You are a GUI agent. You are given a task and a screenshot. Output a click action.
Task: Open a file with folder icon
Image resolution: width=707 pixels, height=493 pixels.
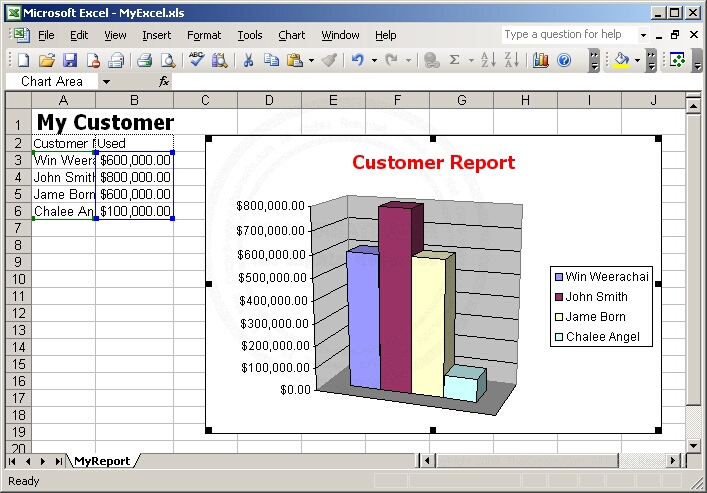click(x=46, y=60)
